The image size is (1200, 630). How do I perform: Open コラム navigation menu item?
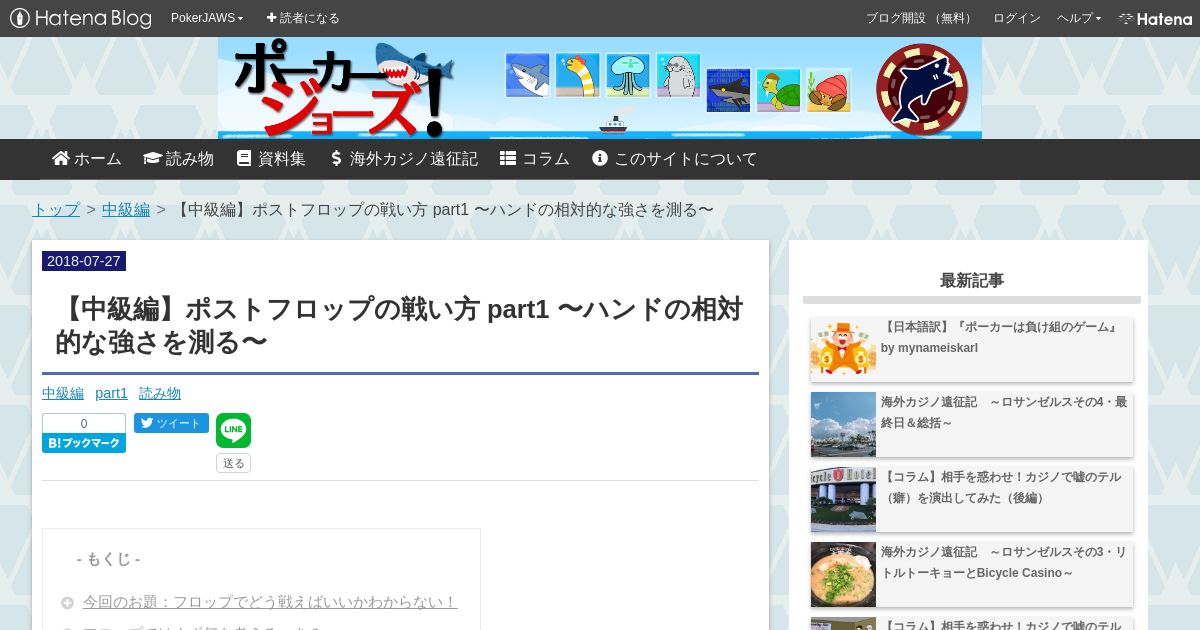(534, 159)
